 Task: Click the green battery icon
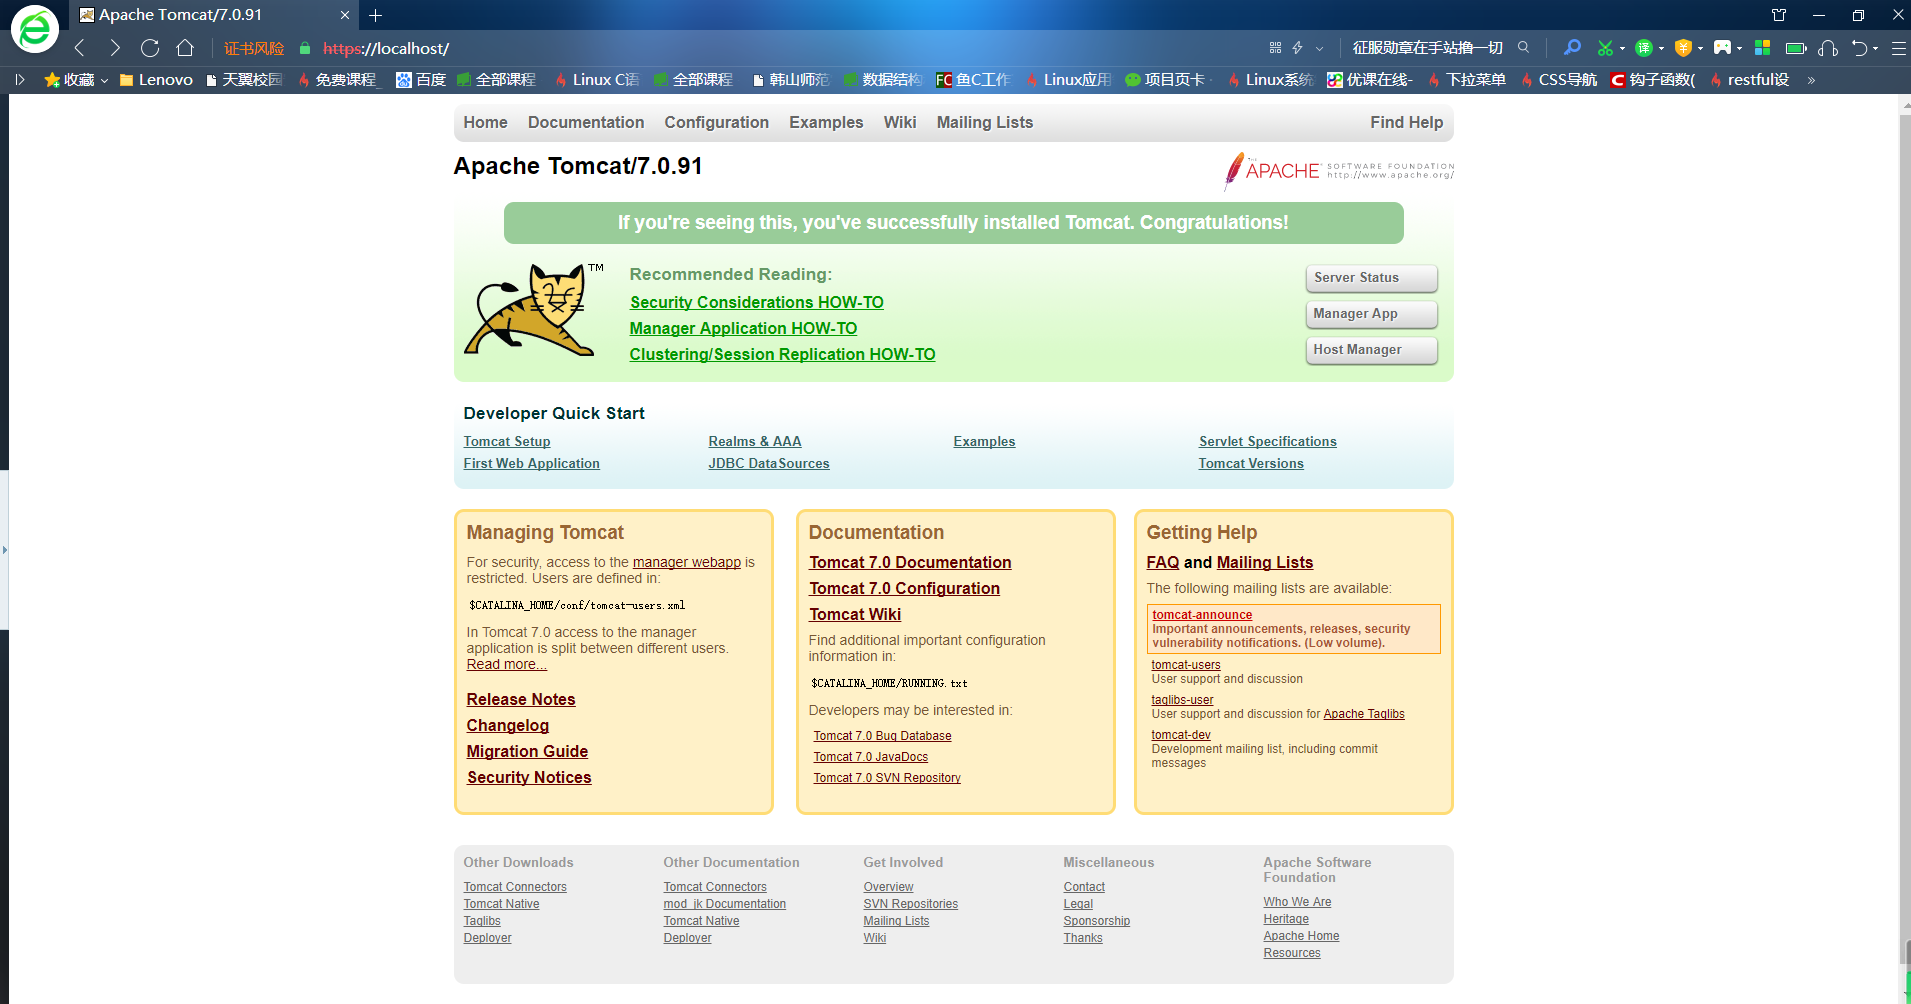[x=1796, y=48]
